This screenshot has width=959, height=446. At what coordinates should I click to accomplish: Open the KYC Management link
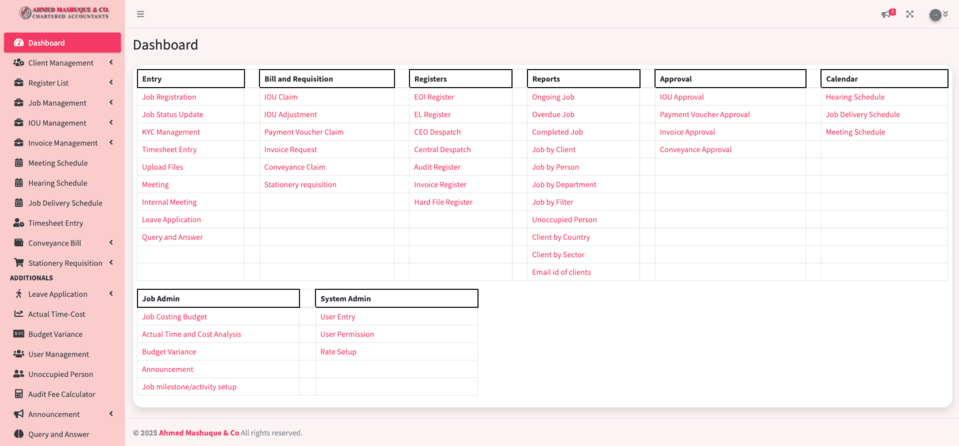[x=171, y=132]
